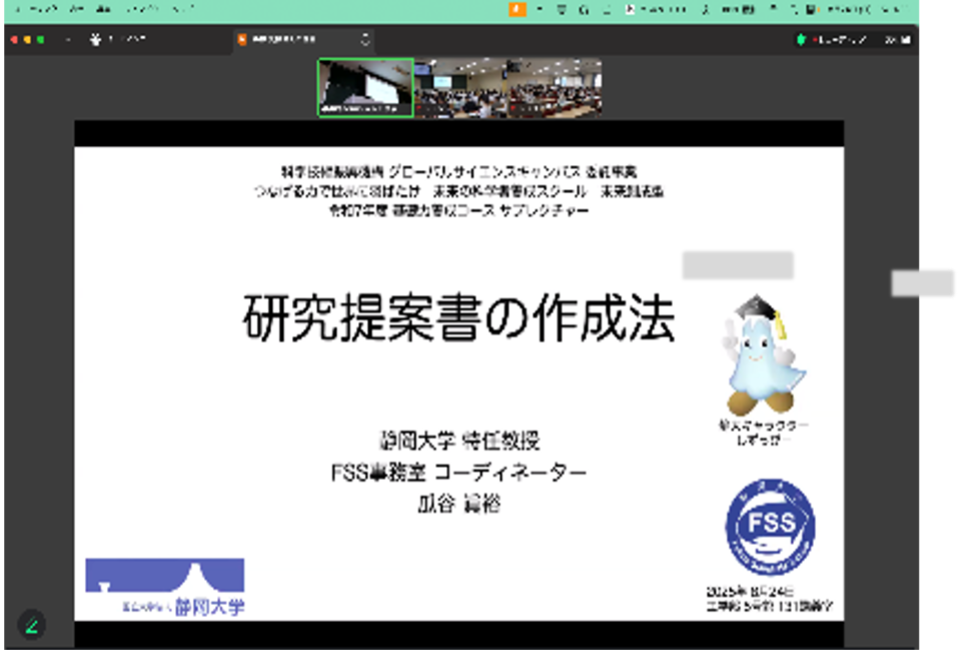
Task: Click the gray redacted box above the mascot
Action: click(737, 265)
